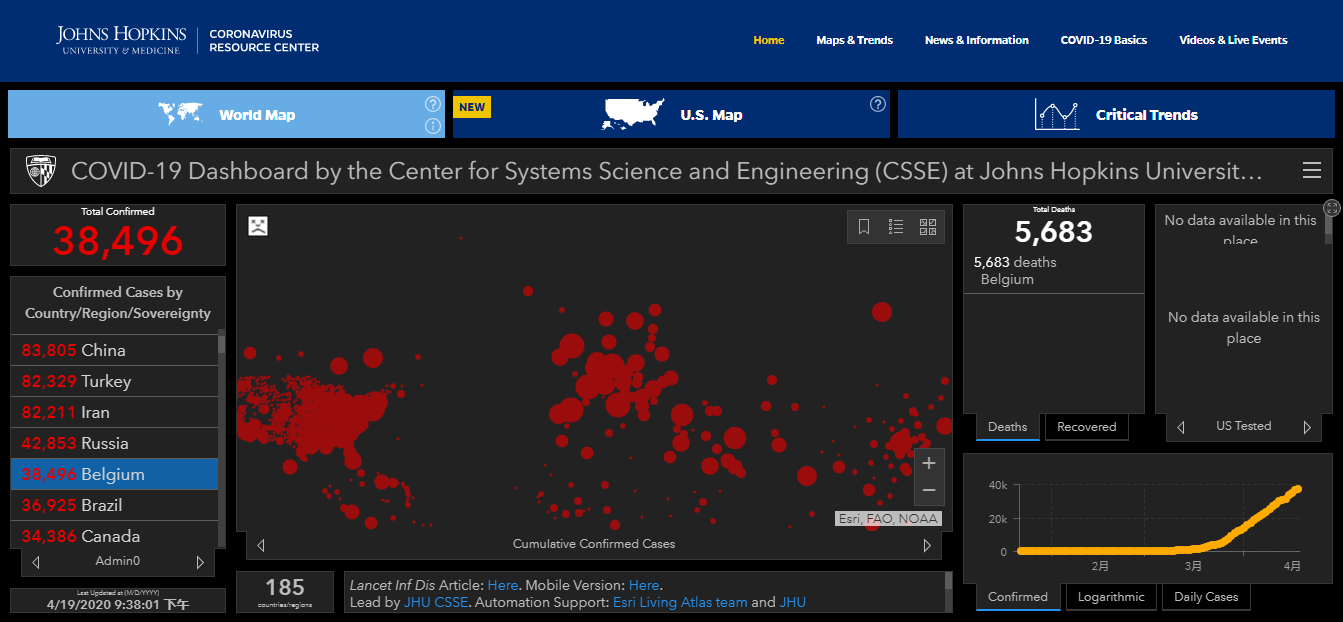Go to next view after US Tested

tap(1306, 427)
